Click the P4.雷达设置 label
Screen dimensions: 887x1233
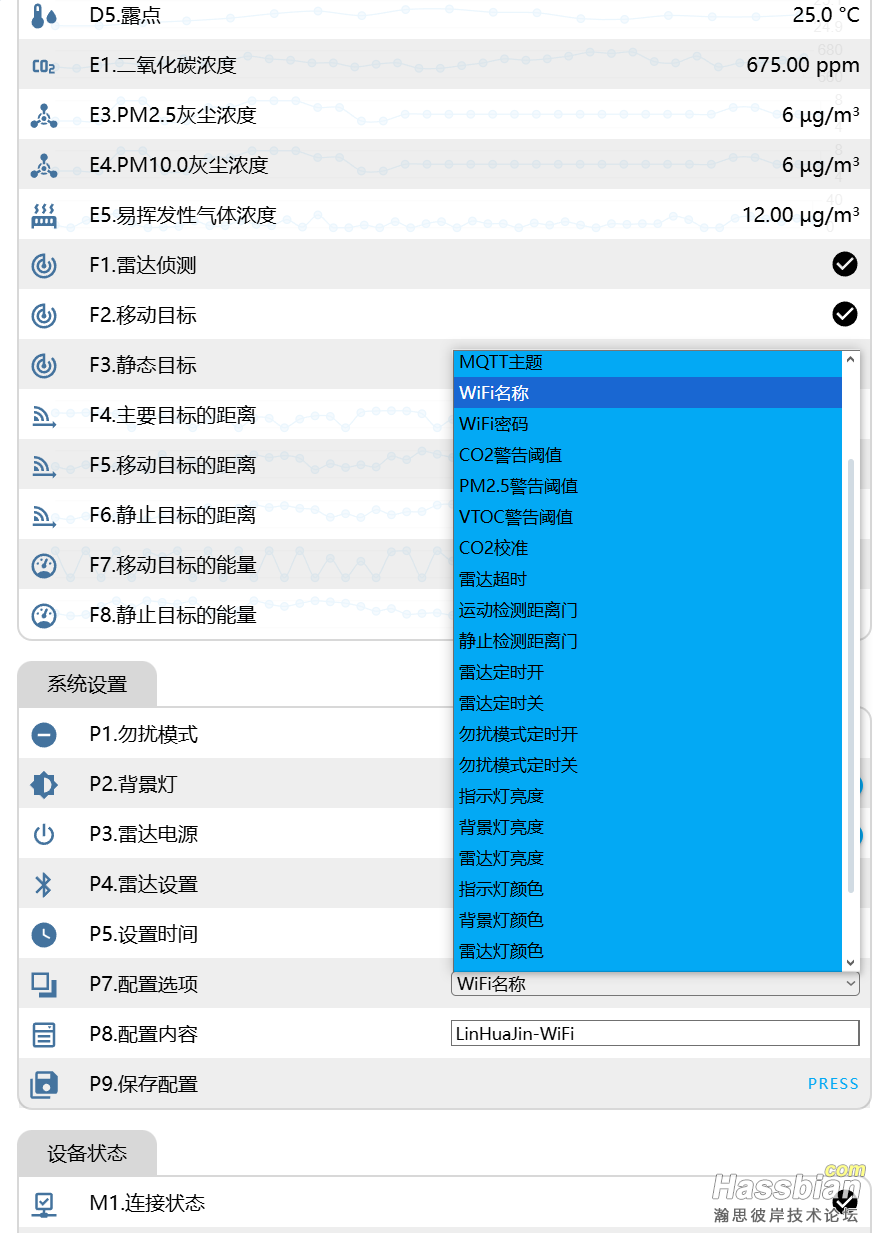(x=144, y=884)
